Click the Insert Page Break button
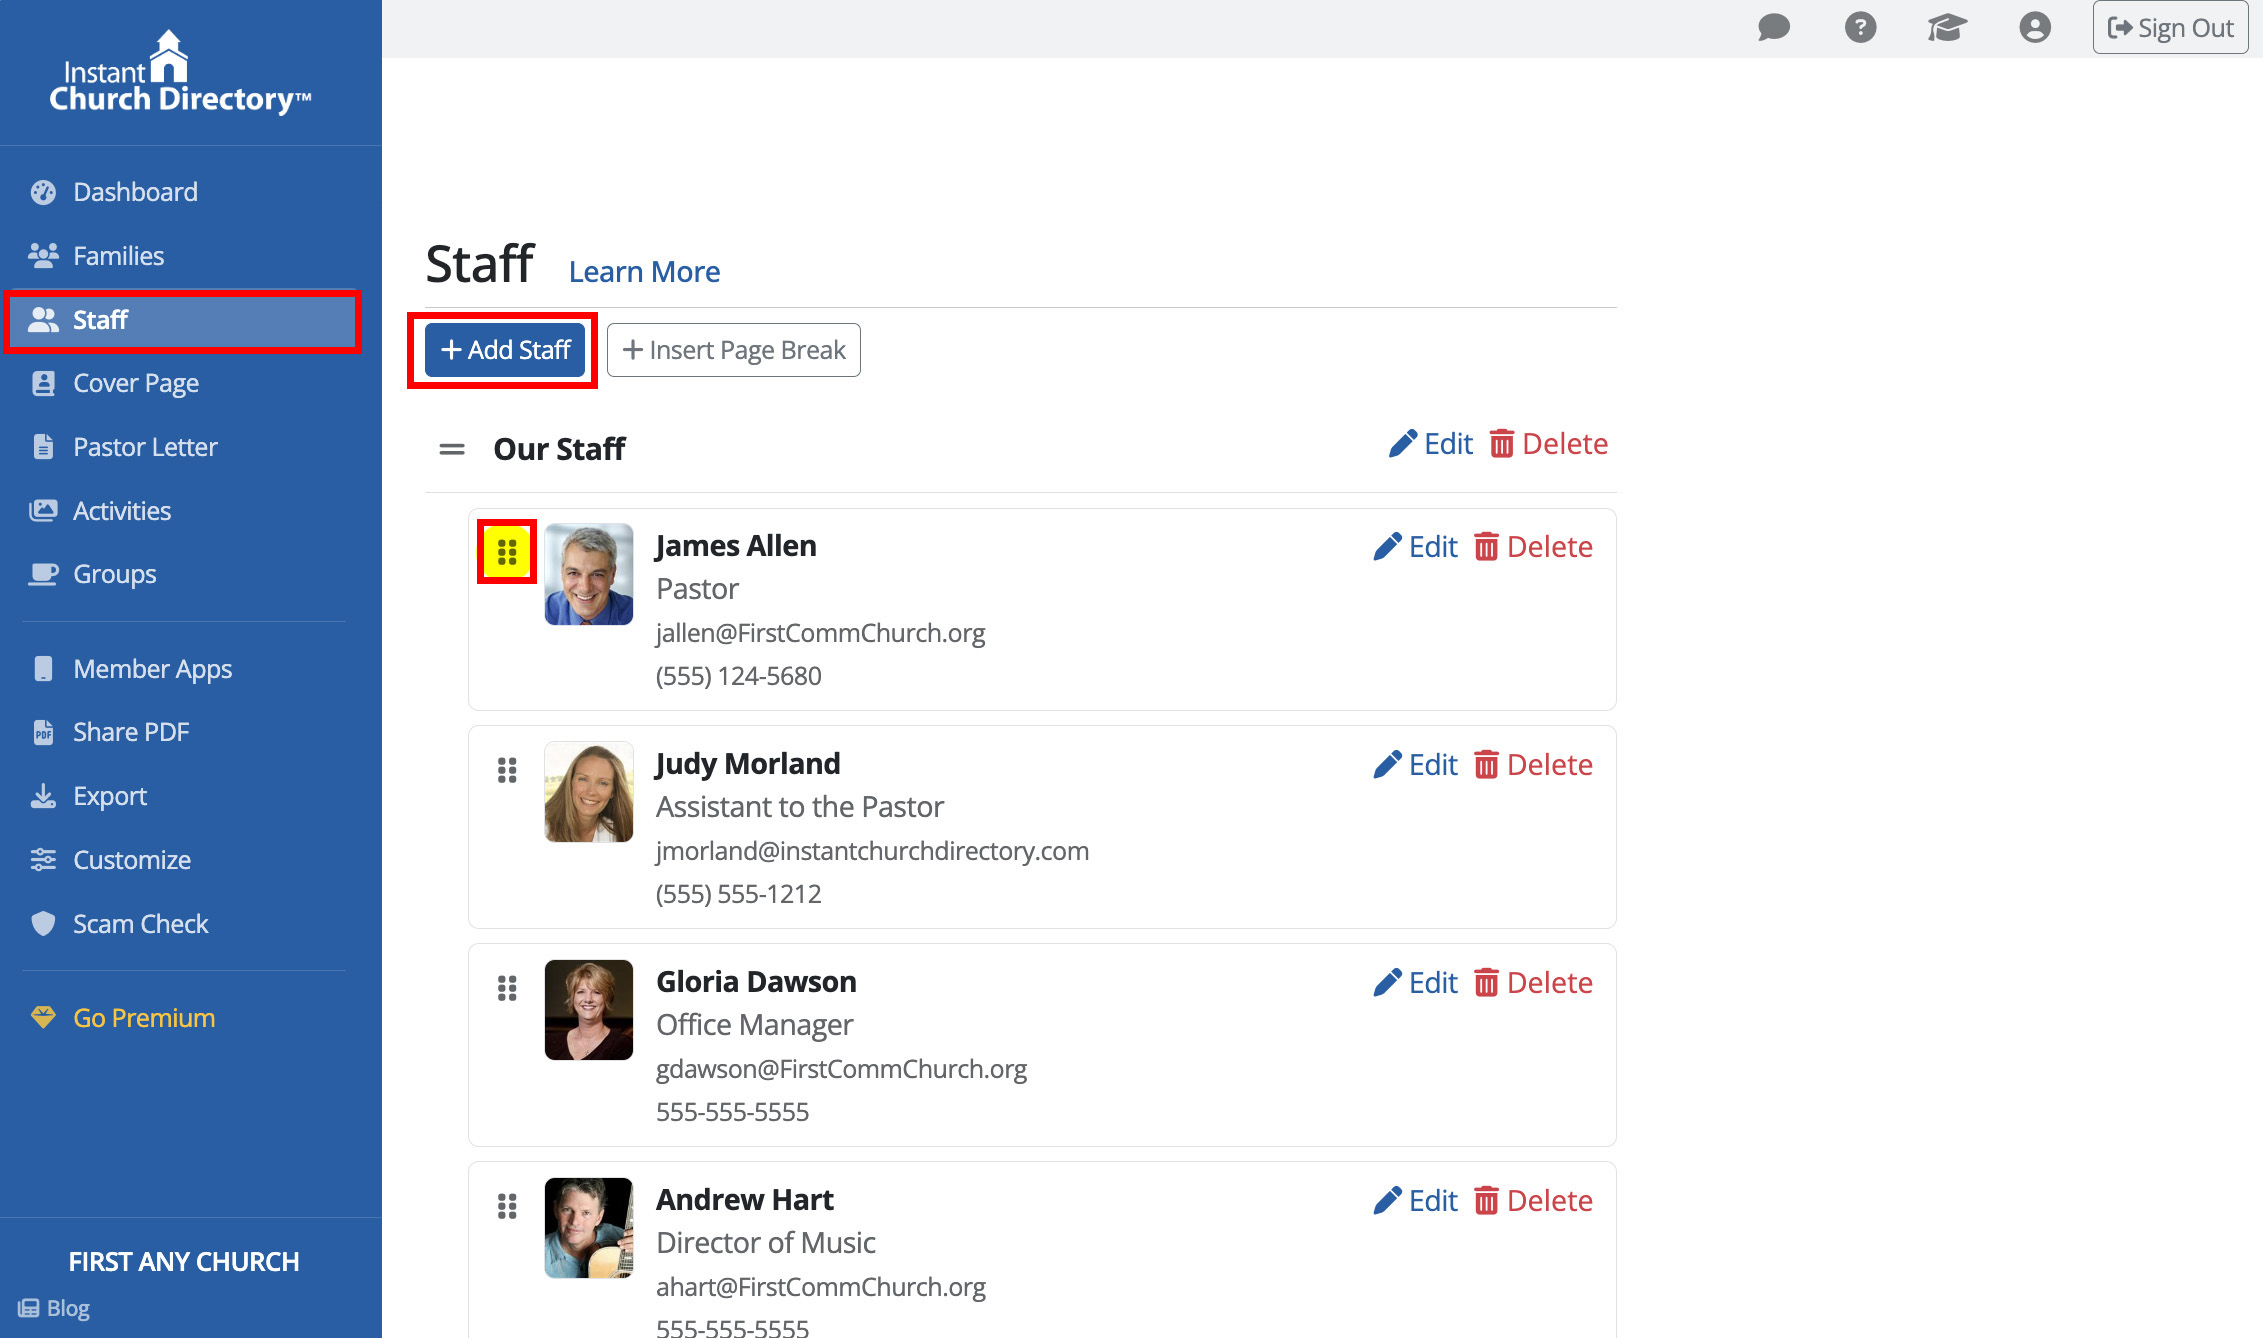2263x1338 pixels. (733, 350)
